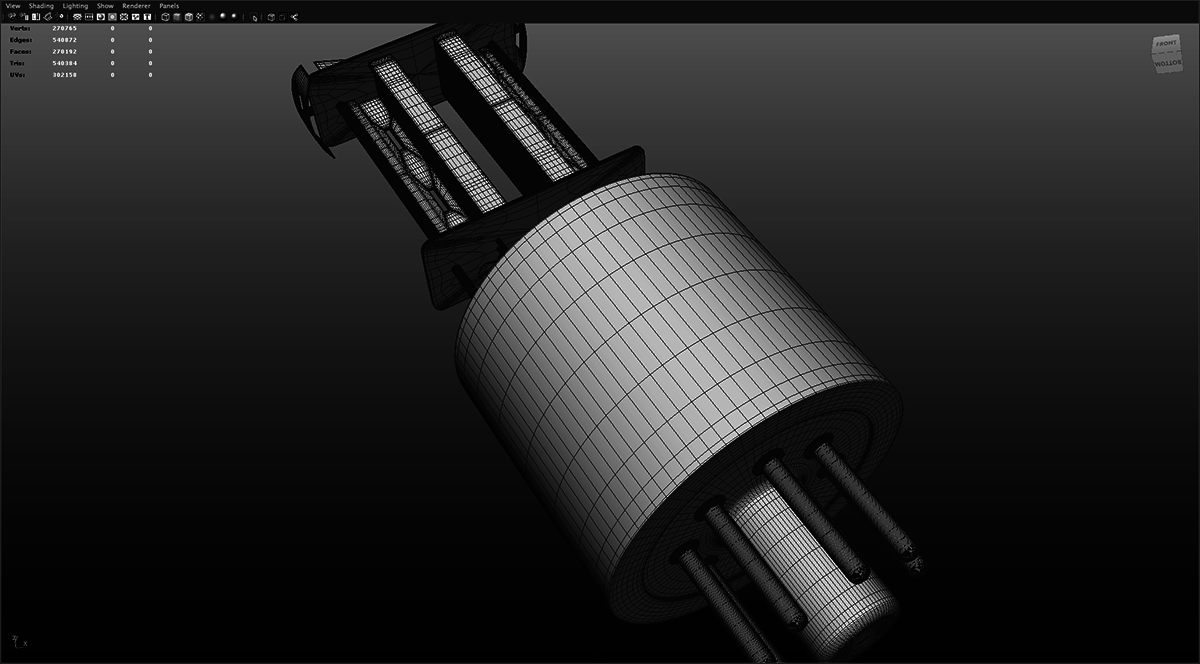Use all lights via toolbar icon
The image size is (1200, 664).
[199, 16]
